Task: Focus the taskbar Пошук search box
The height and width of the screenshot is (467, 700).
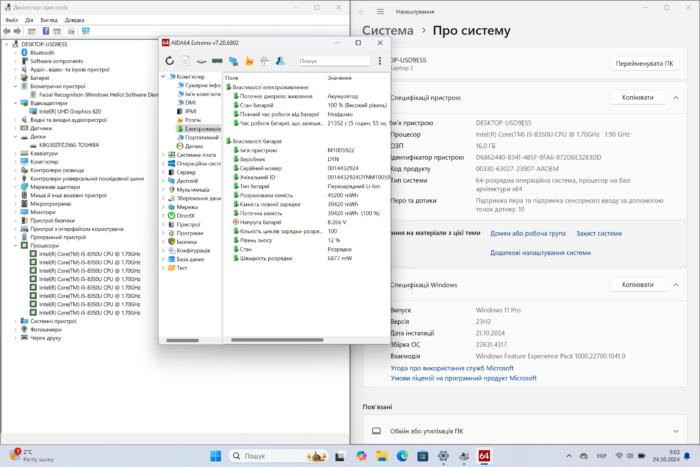Action: 279,456
